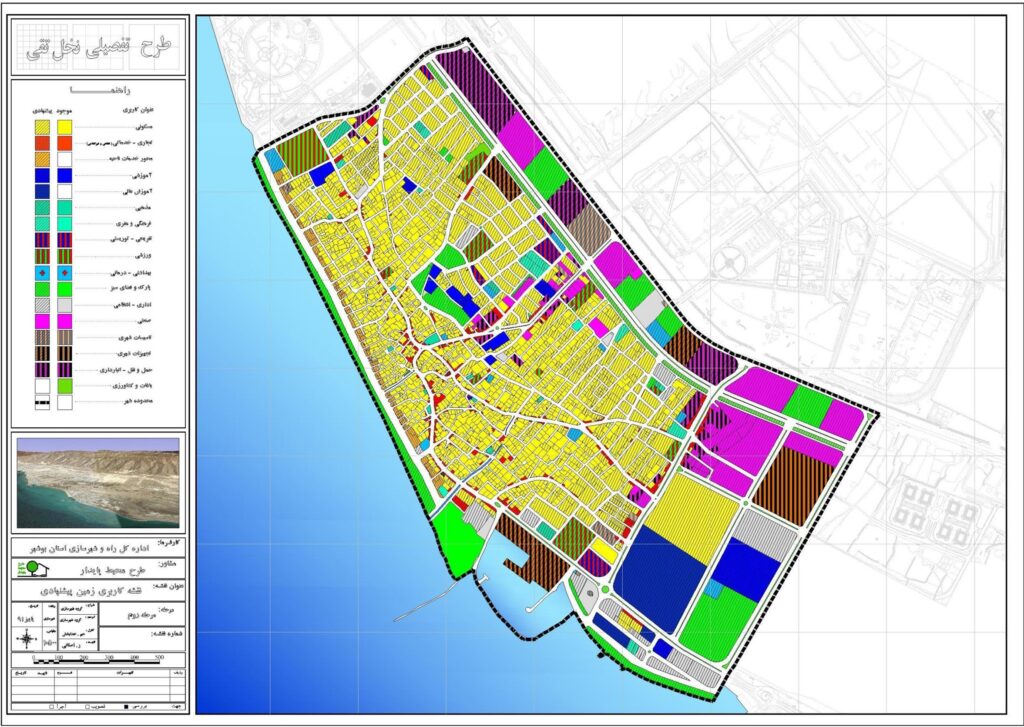Select the proposed health swatch with red cross

click(42, 273)
